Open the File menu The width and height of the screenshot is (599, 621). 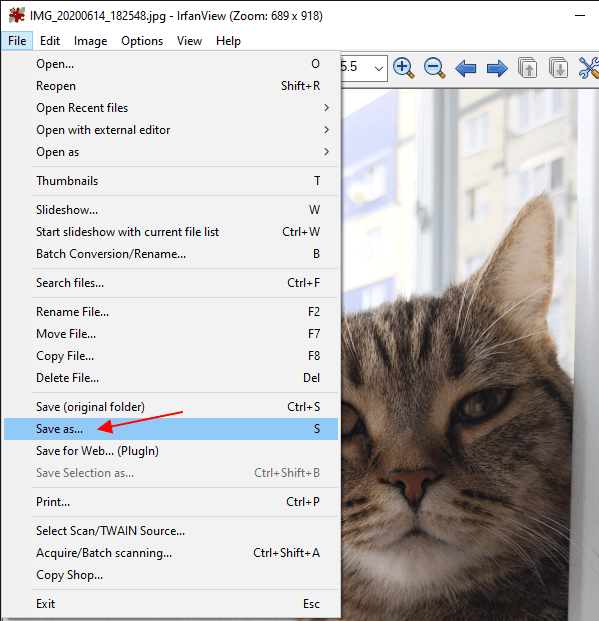[17, 41]
